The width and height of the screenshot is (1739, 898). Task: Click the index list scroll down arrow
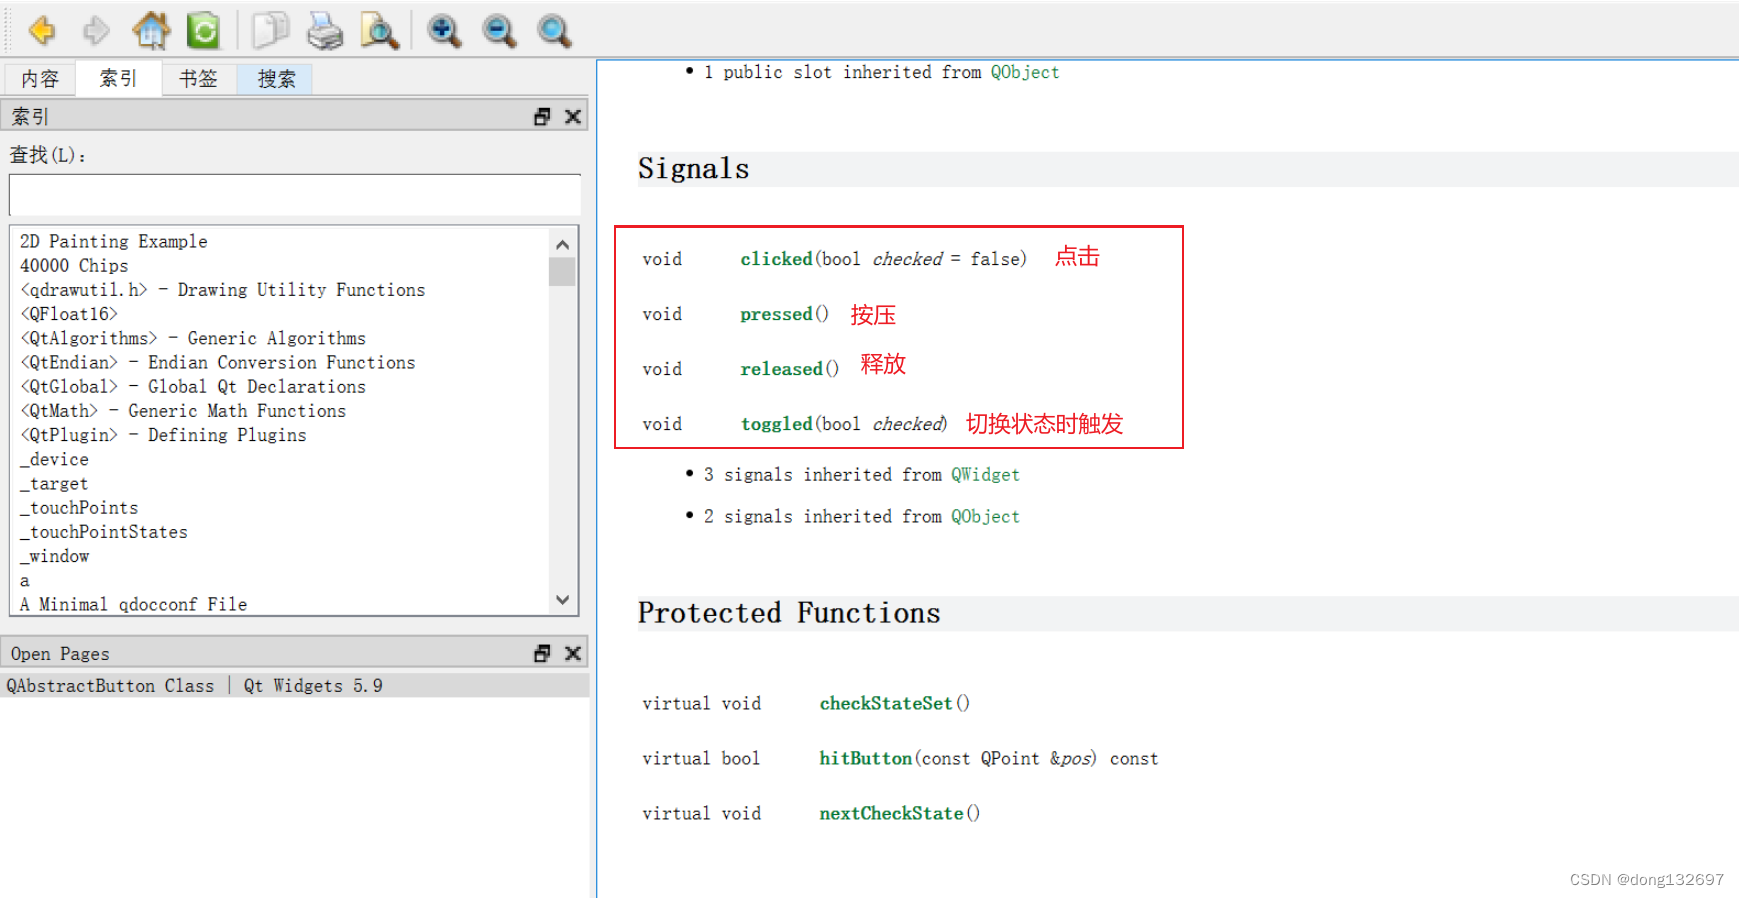[562, 600]
